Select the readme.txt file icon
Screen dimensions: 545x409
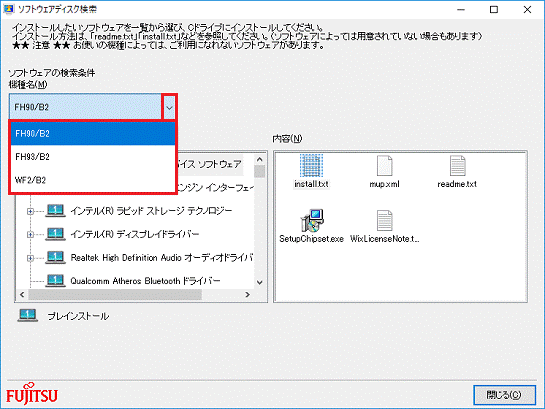pyautogui.click(x=457, y=166)
